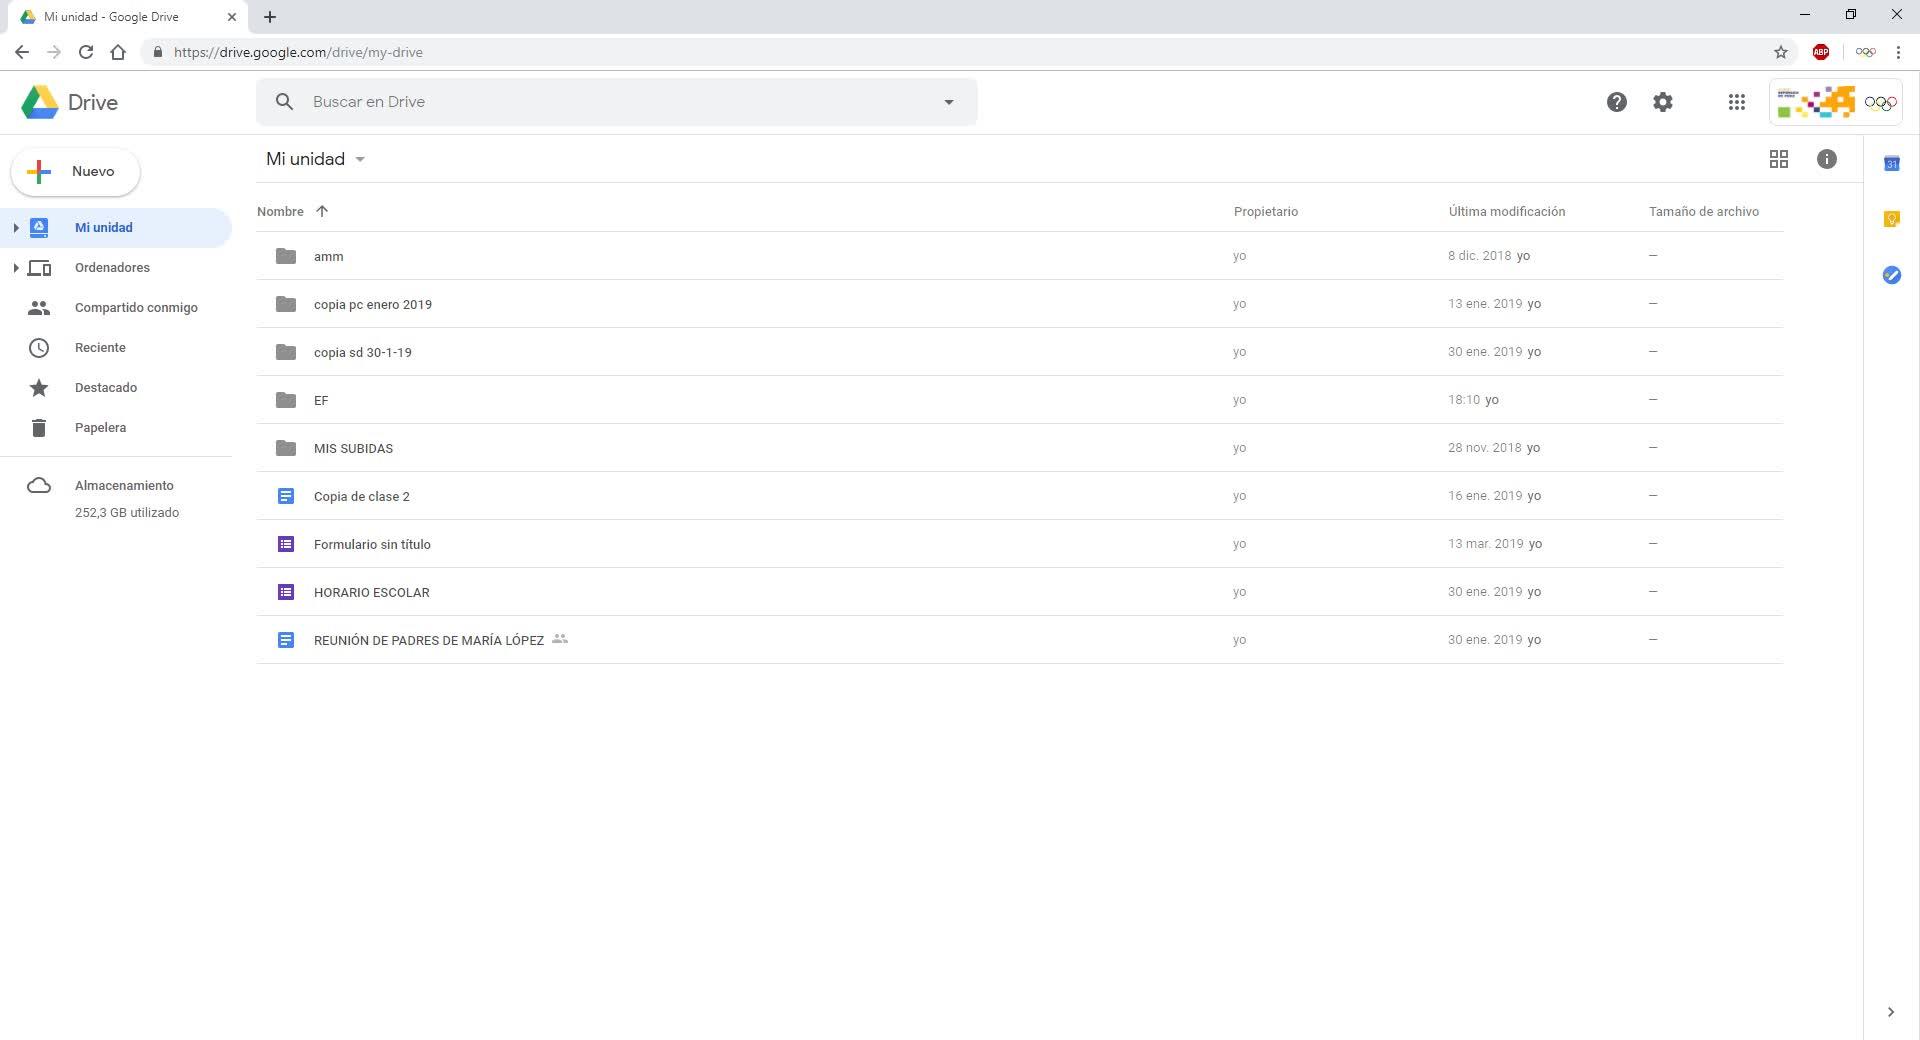Open Google apps grid launcher
The image size is (1920, 1040).
(1737, 102)
